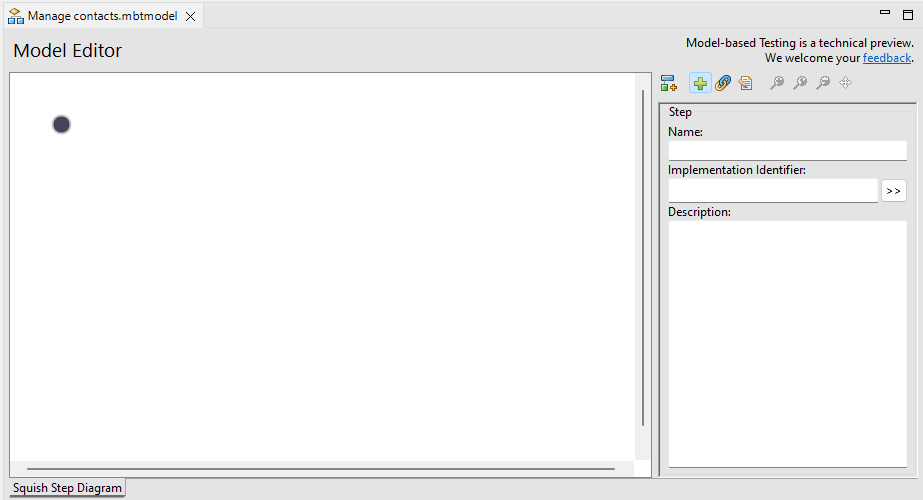
Task: Select the Manage contacts.mbtmodel editor tab
Action: pyautogui.click(x=101, y=16)
